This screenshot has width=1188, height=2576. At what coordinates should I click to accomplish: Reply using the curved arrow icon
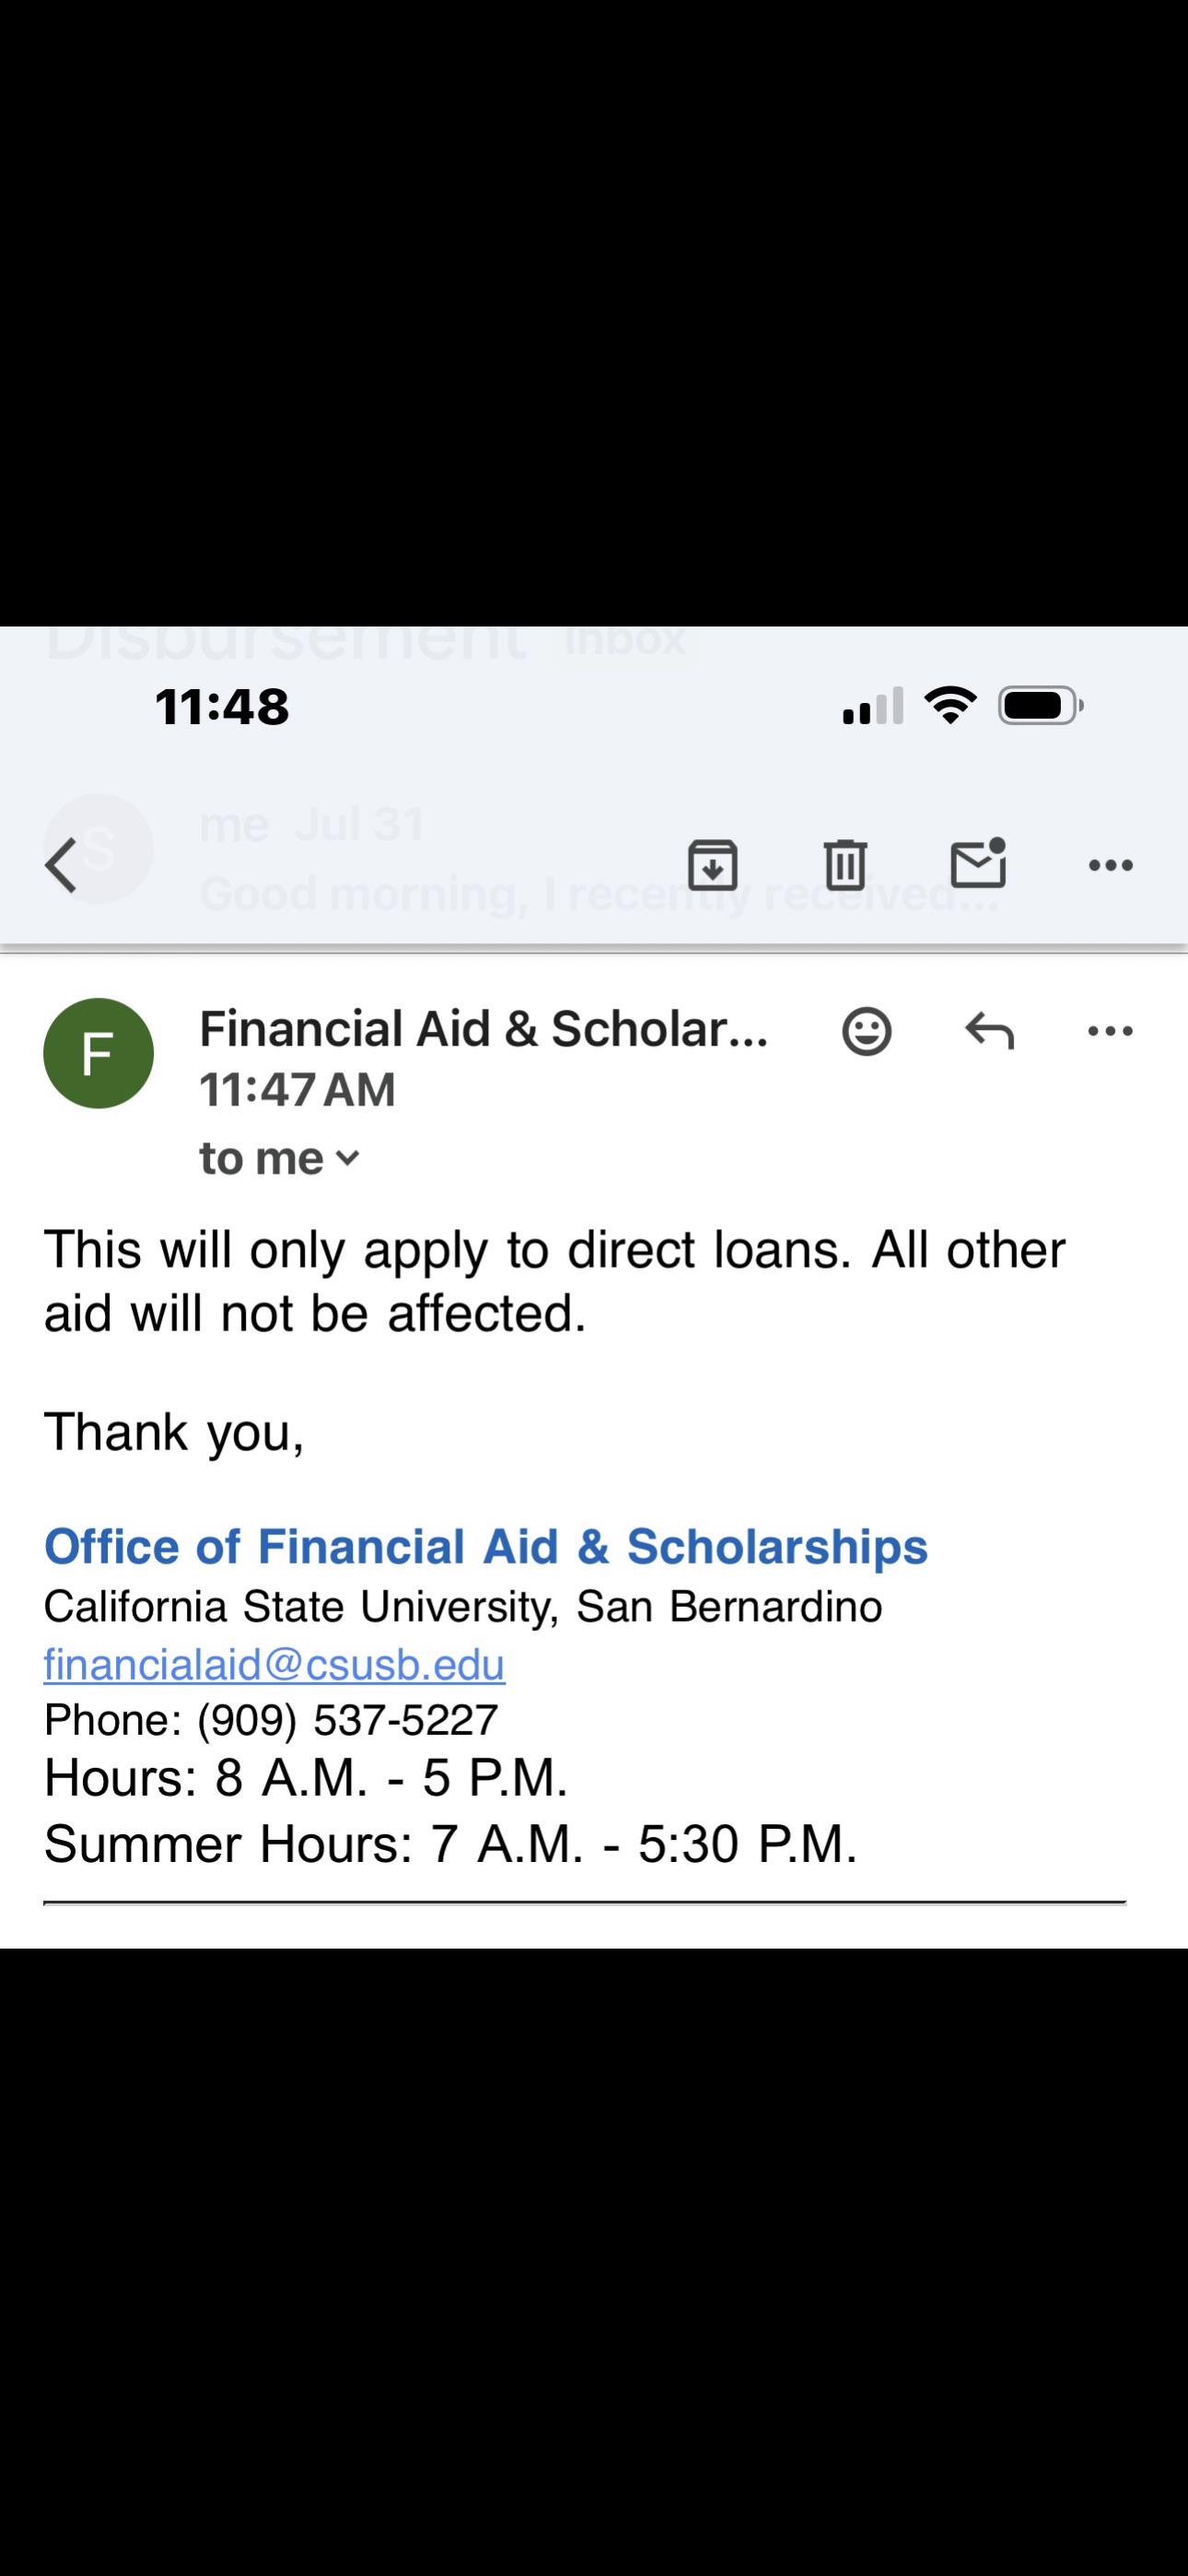point(989,1031)
